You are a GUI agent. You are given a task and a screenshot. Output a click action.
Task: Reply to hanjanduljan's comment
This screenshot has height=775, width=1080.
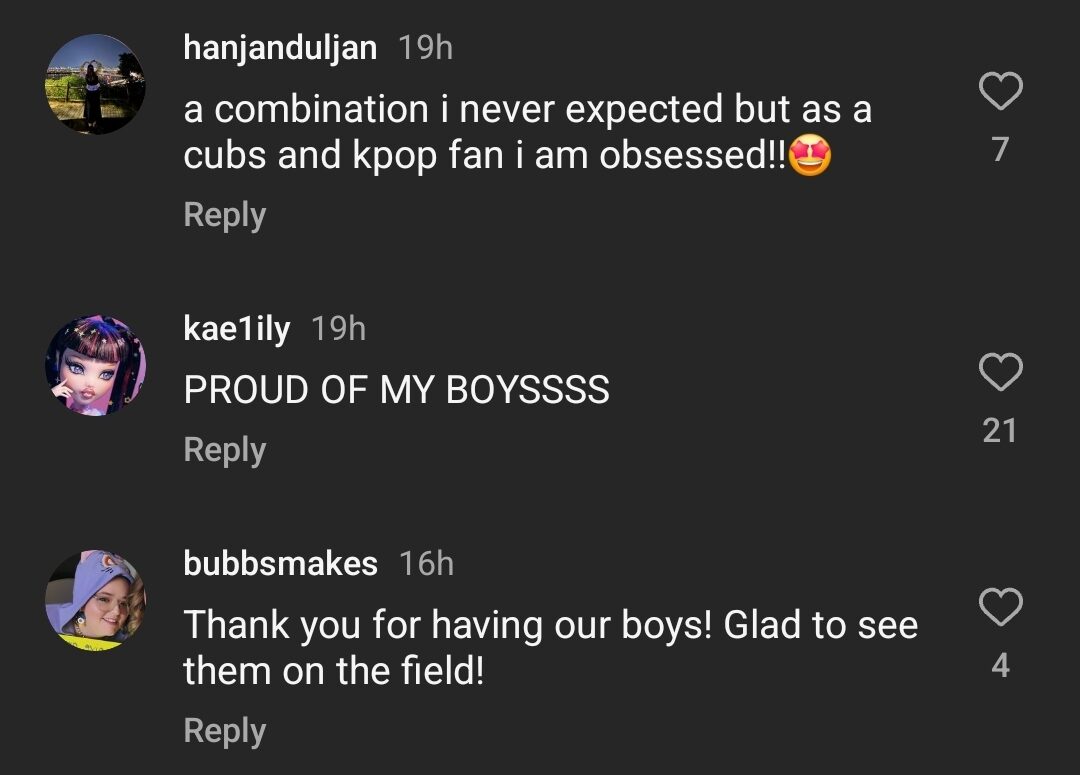point(224,215)
